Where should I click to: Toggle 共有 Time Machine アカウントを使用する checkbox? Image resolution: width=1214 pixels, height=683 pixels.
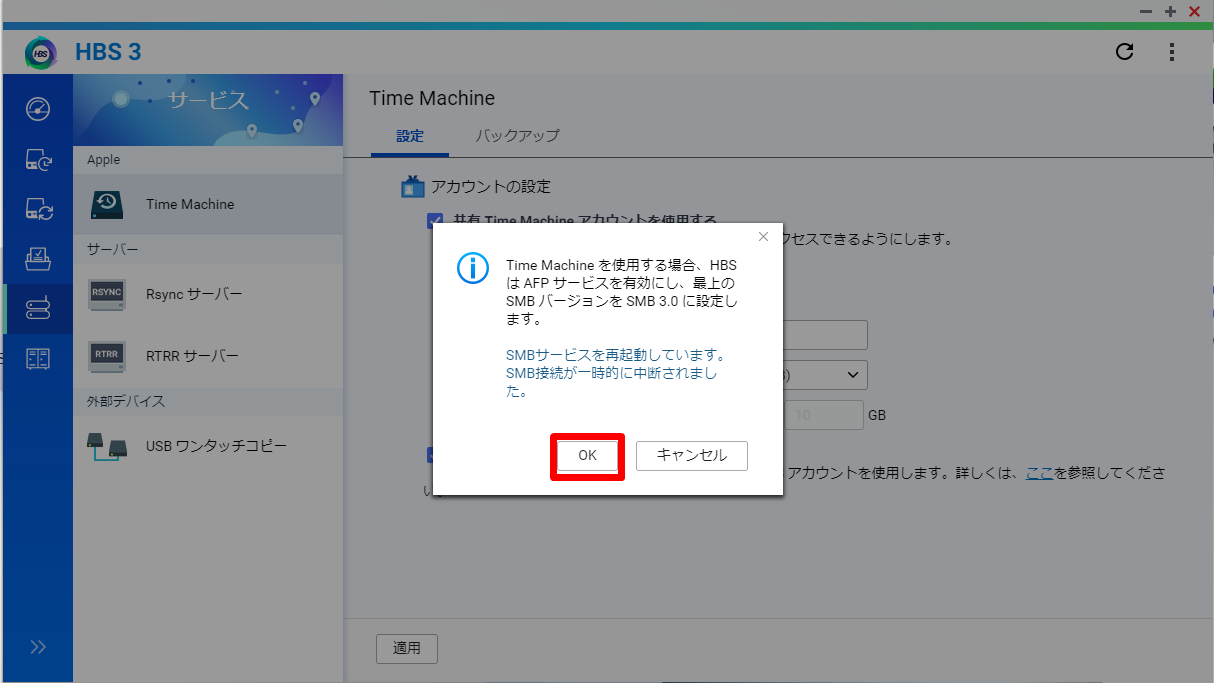(435, 221)
